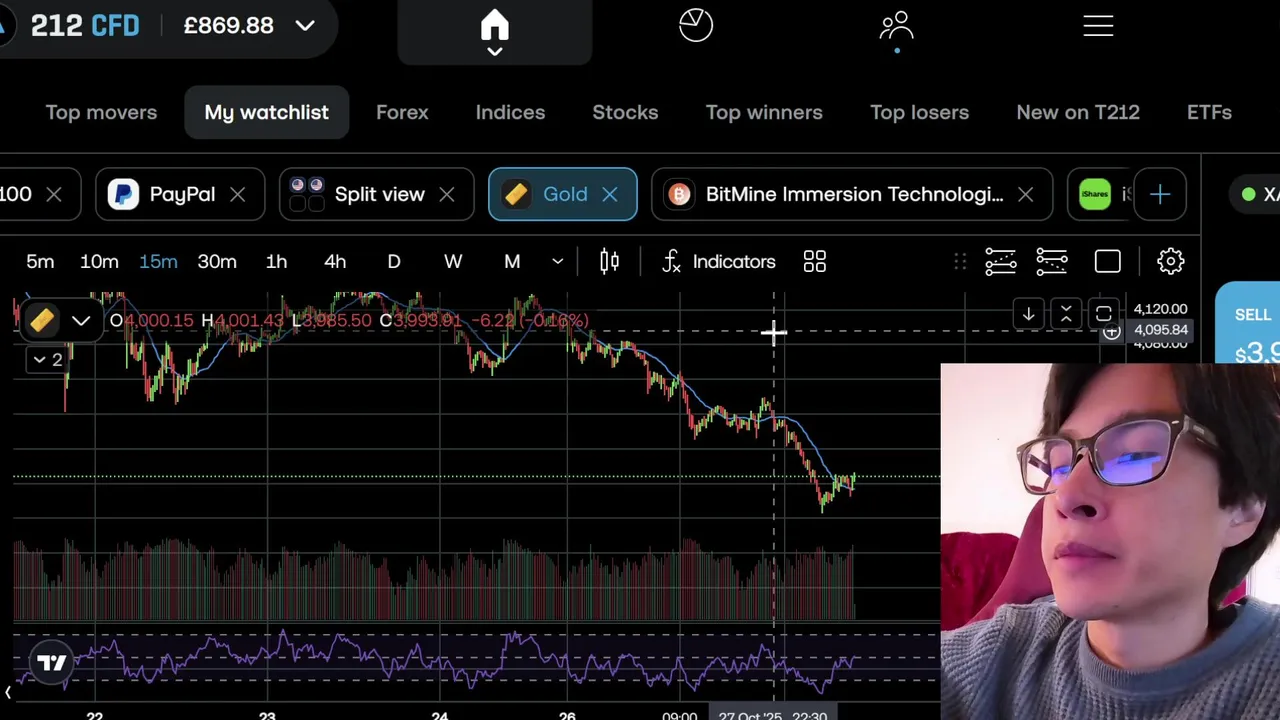This screenshot has height=720, width=1280.
Task: Open the home navigation icon
Action: [x=494, y=26]
